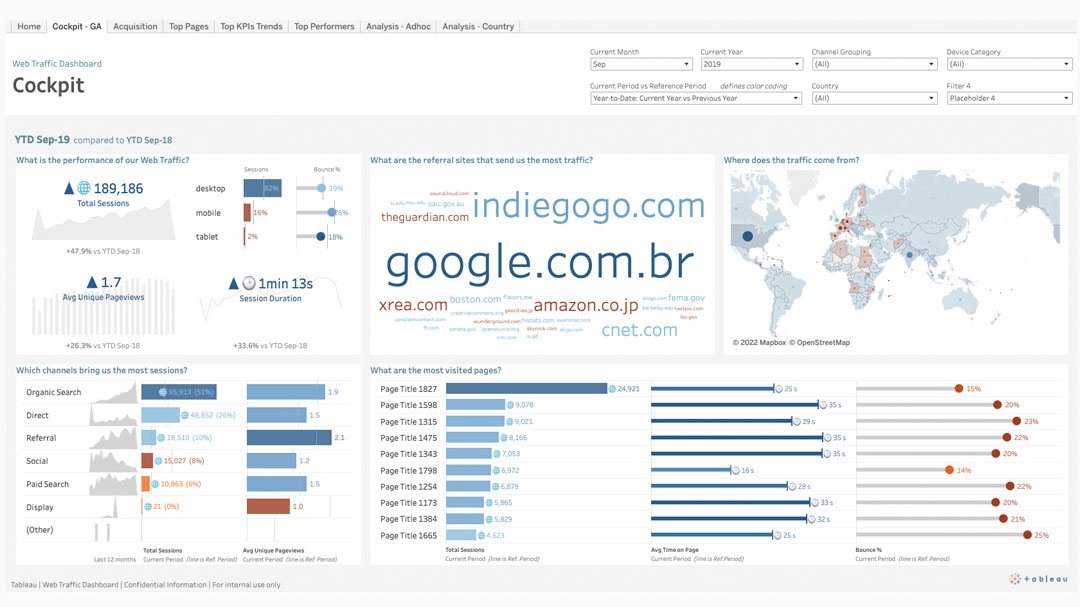Expand the Current Period vs Reference Period dropdown
Screen dimensions: 1080x607
696,98
